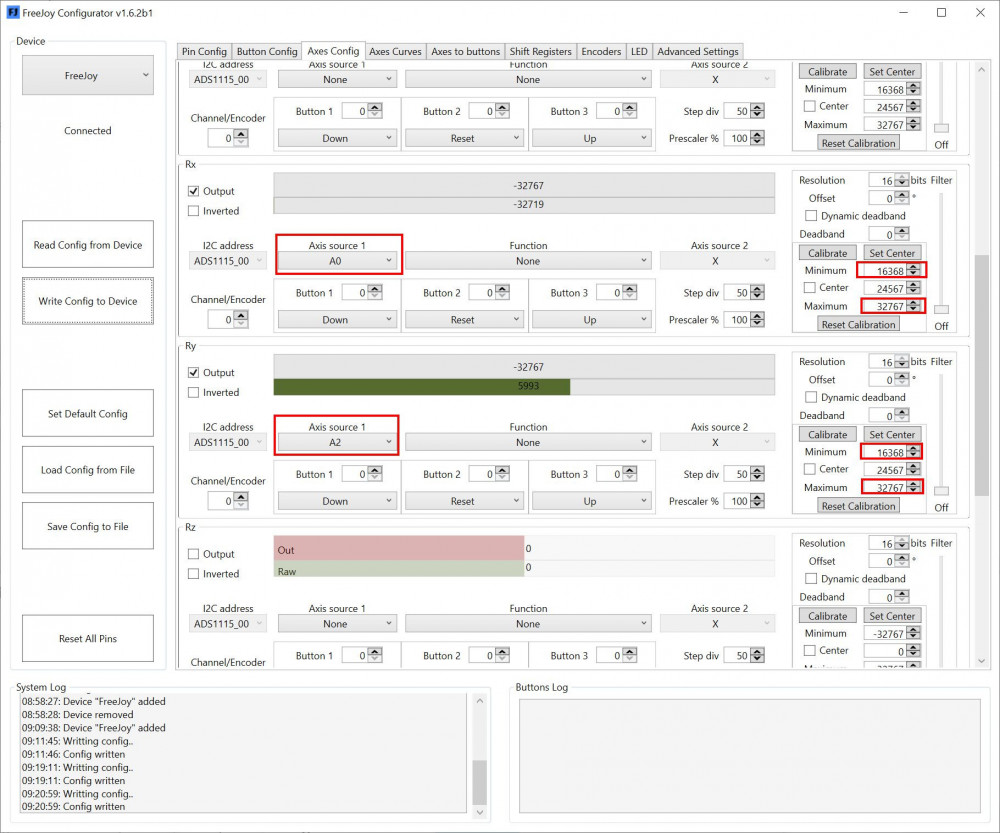This screenshot has width=1000, height=833.
Task: Increment the Rx Button 1 number spinner
Action: tap(374, 290)
